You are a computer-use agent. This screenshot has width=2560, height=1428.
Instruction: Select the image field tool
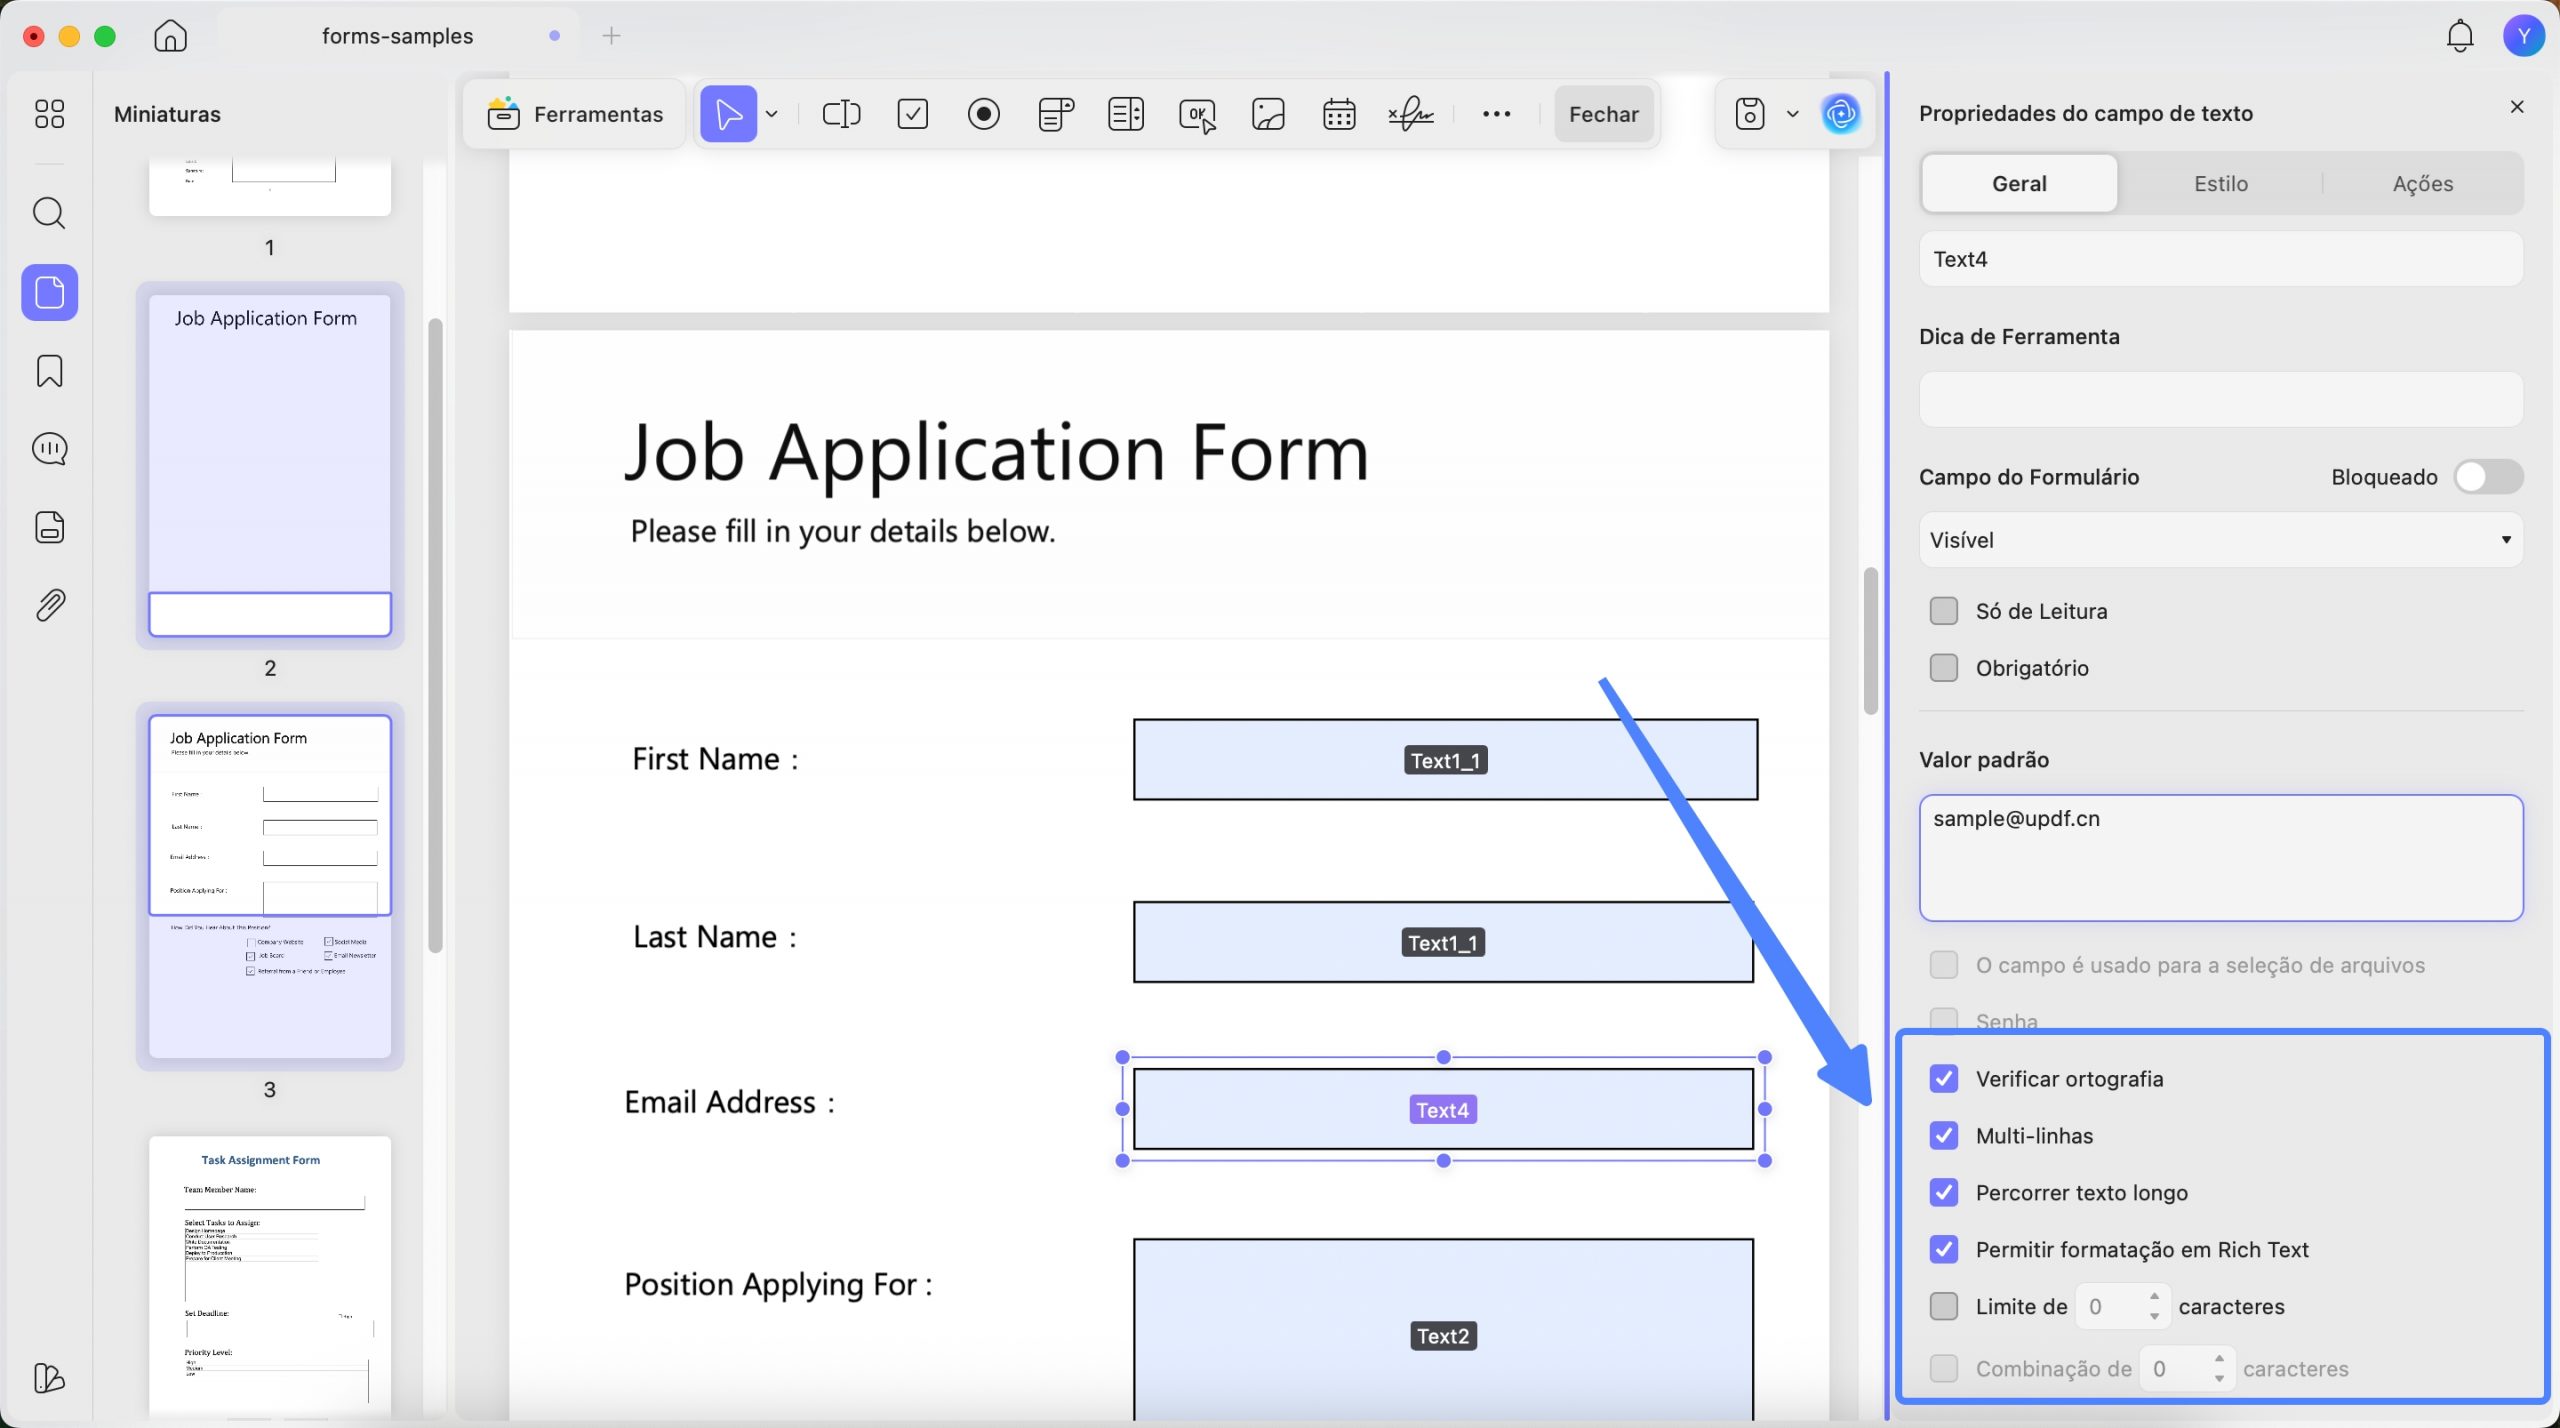(x=1268, y=114)
